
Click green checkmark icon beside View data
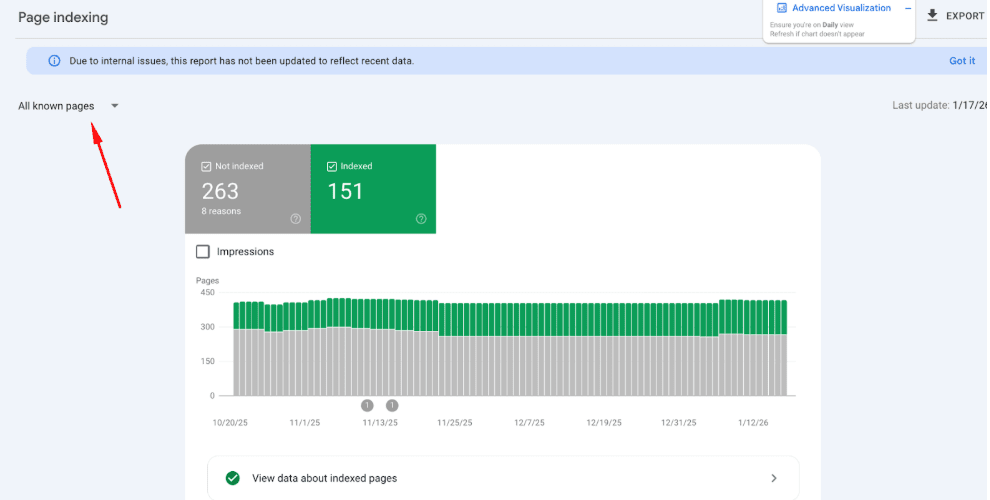click(233, 478)
